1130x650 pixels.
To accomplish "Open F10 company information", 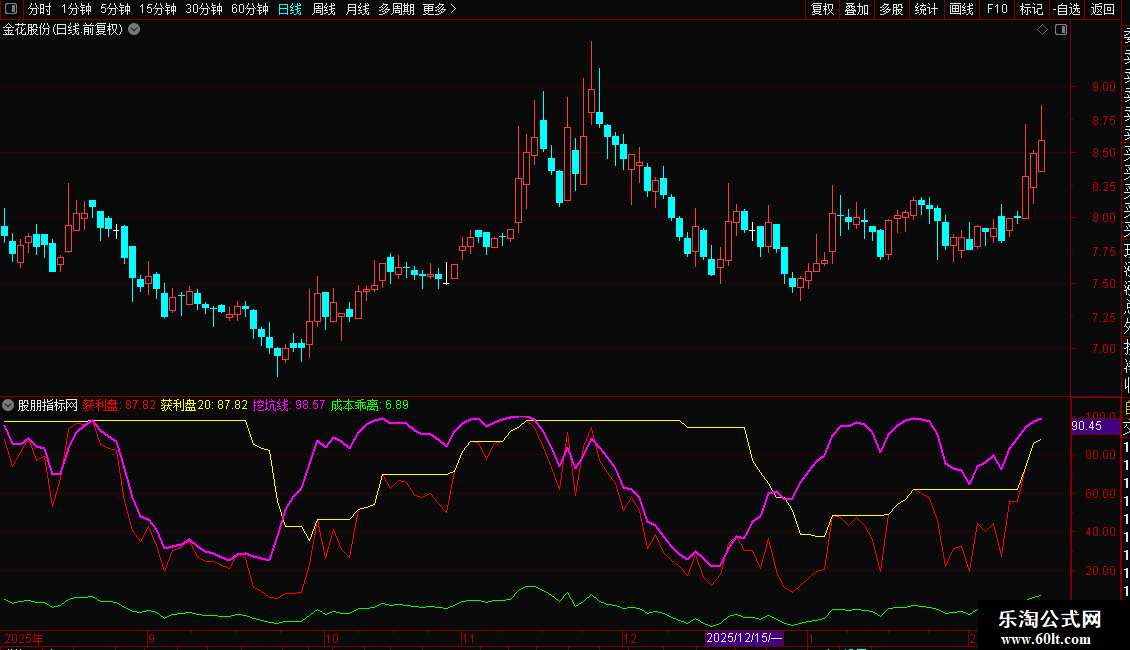I will [x=997, y=9].
